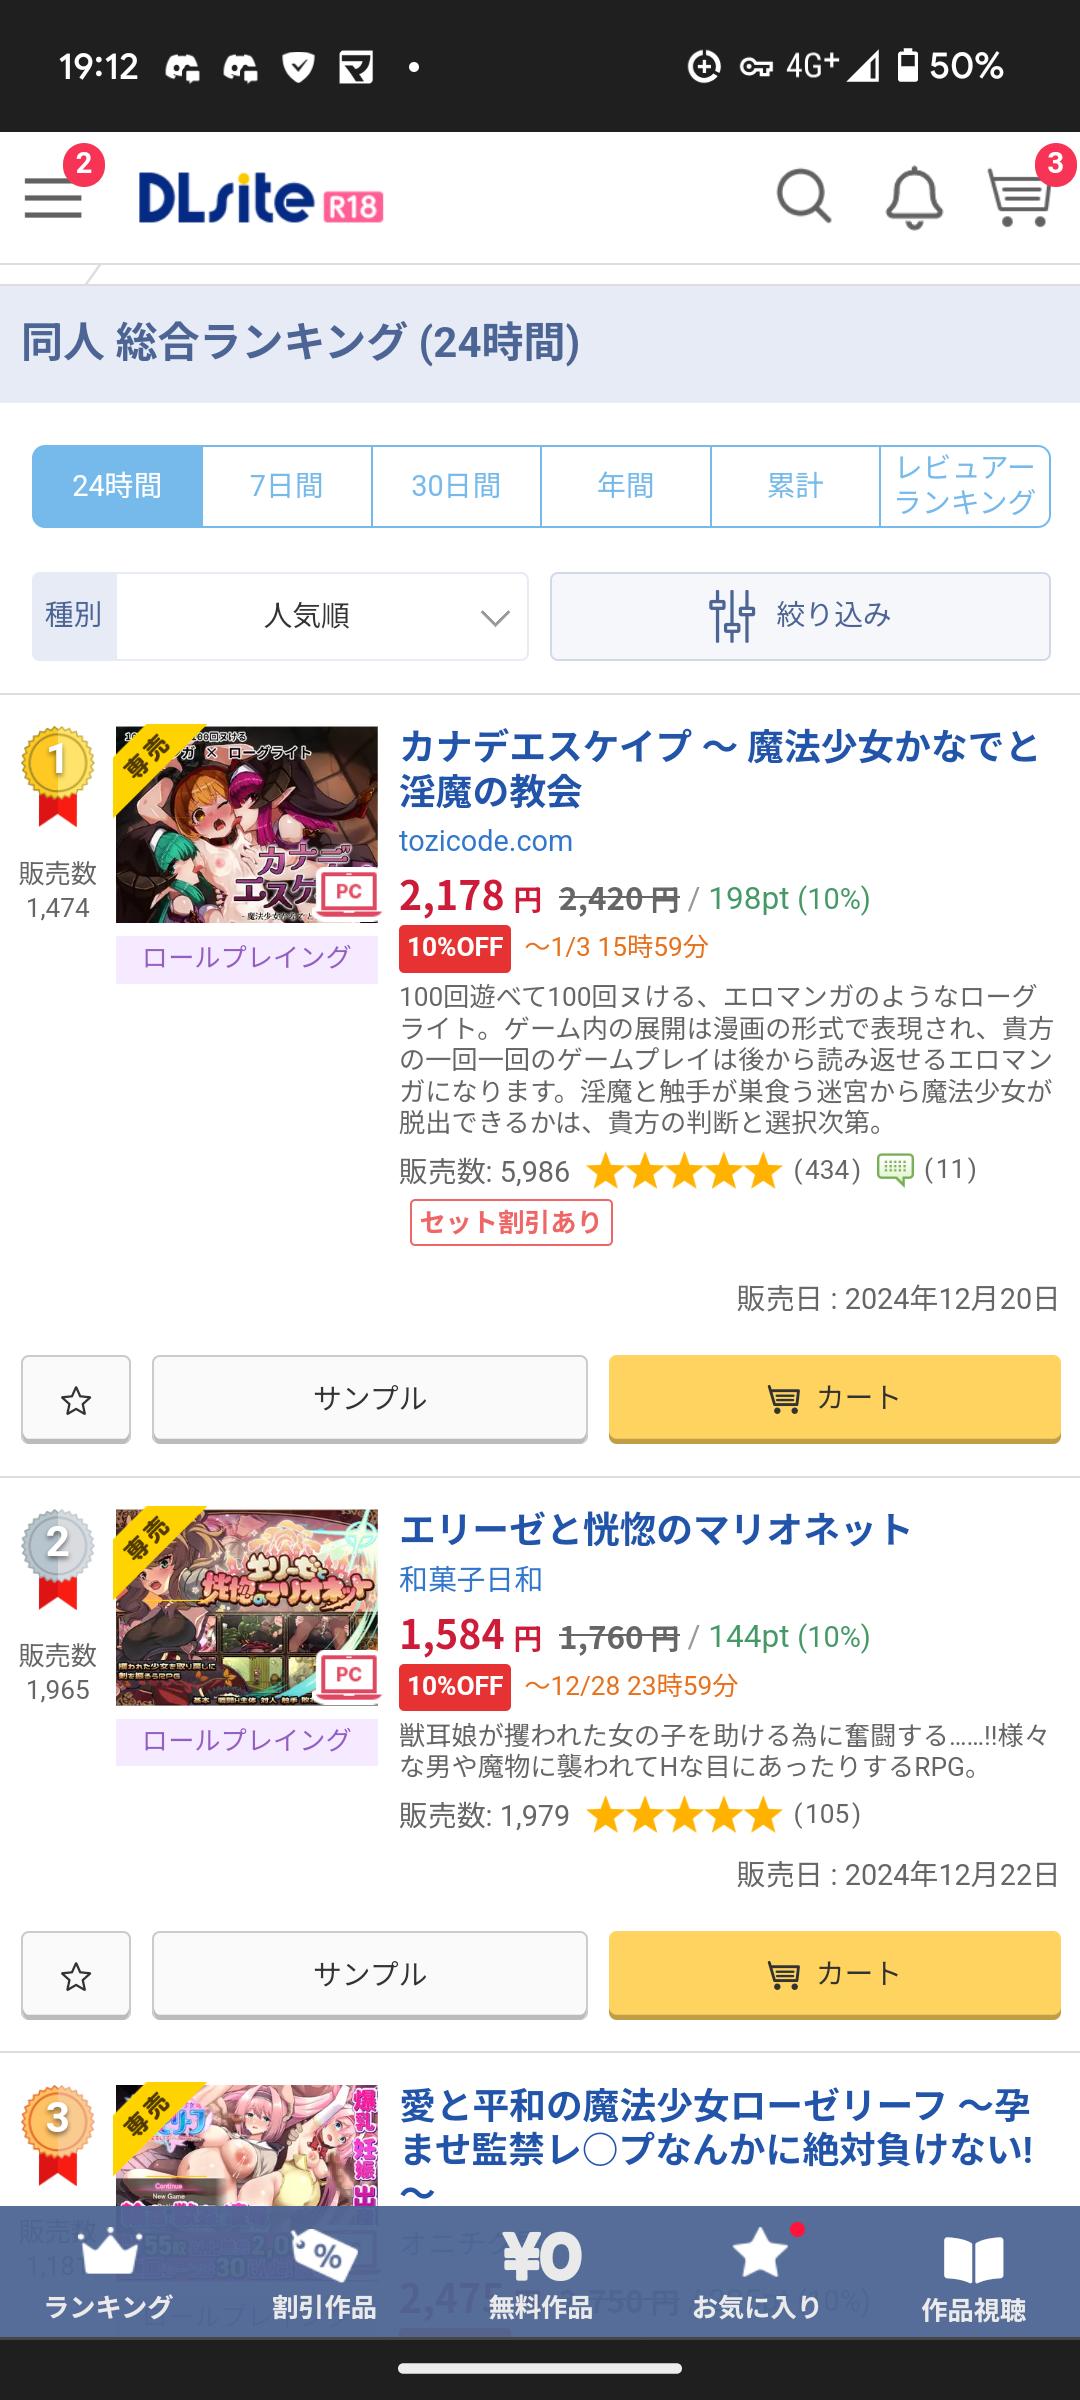Open the tozicode.com circle link
Viewport: 1080px width, 2400px height.
[486, 841]
